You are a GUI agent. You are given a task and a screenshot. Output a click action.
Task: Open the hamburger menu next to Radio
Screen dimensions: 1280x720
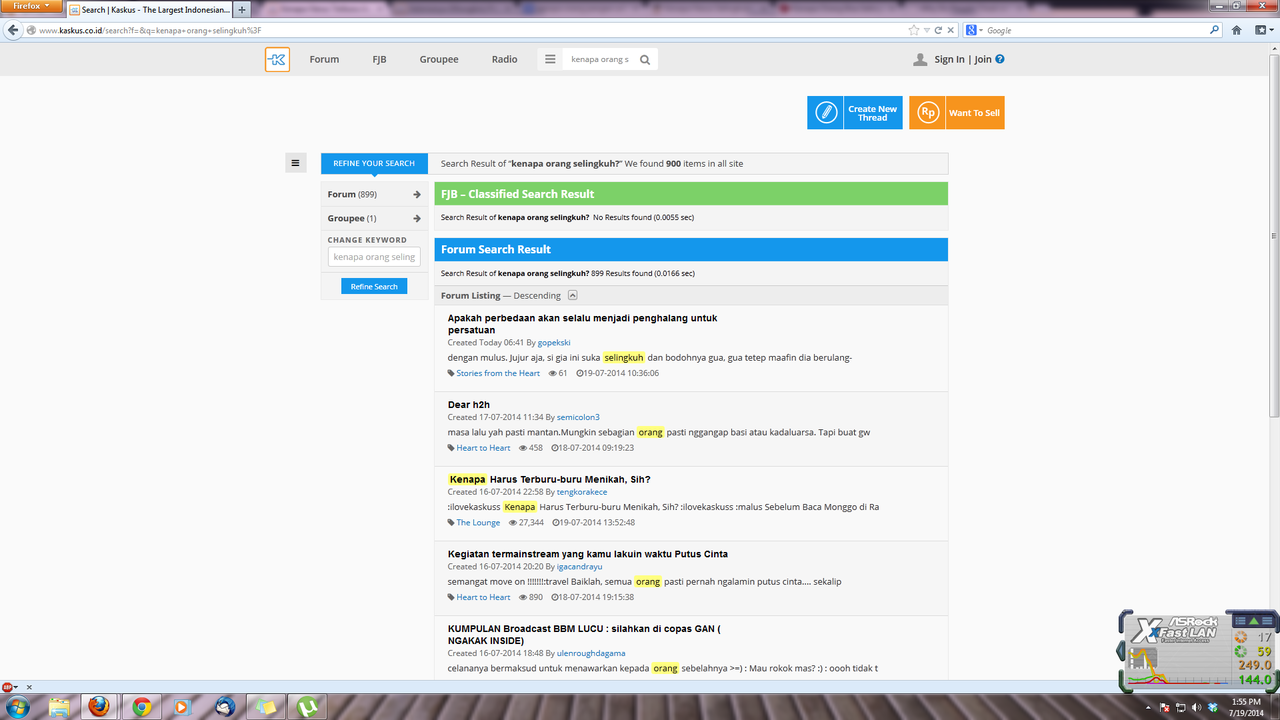click(x=550, y=60)
